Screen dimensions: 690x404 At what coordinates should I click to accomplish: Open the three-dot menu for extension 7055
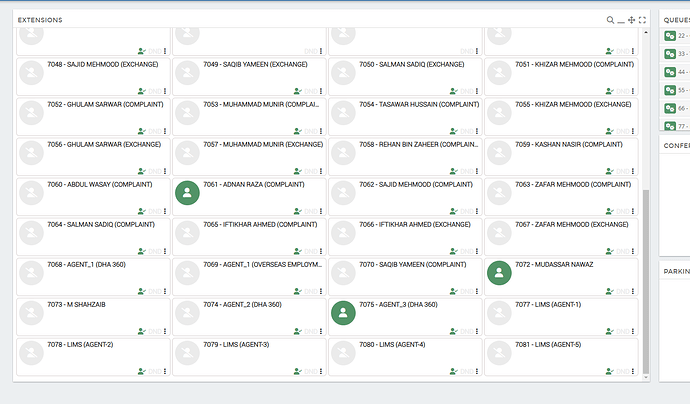click(x=633, y=131)
